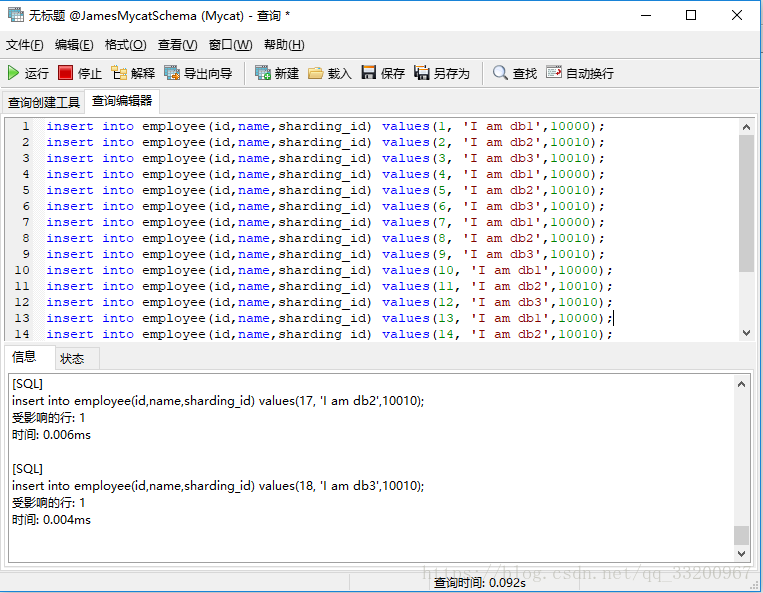The height and width of the screenshot is (593, 763).
Task: Open the Export Wizard (导出向导) icon
Action: 172,73
